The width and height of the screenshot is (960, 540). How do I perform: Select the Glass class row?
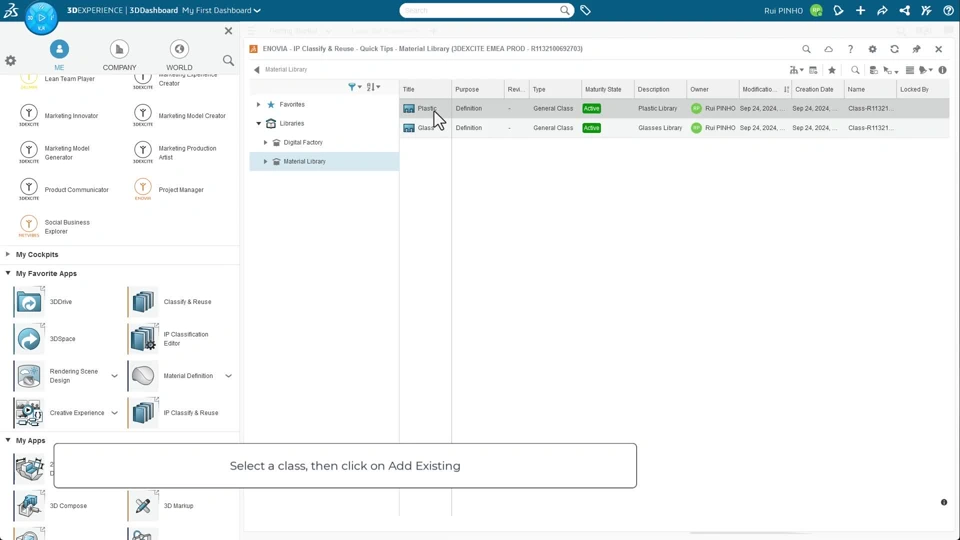[426, 128]
